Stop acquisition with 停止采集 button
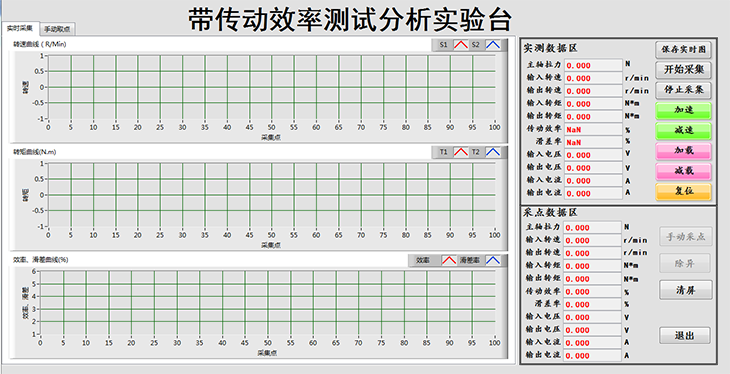Screen dimensions: 730x374 (683, 89)
